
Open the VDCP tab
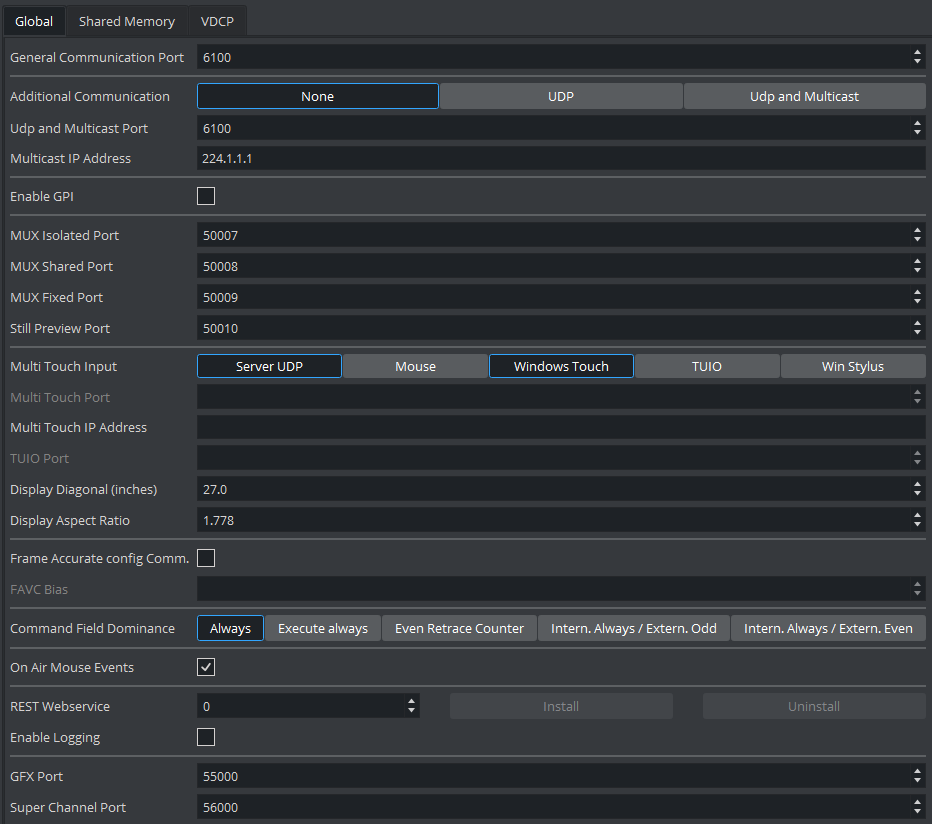pyautogui.click(x=217, y=21)
